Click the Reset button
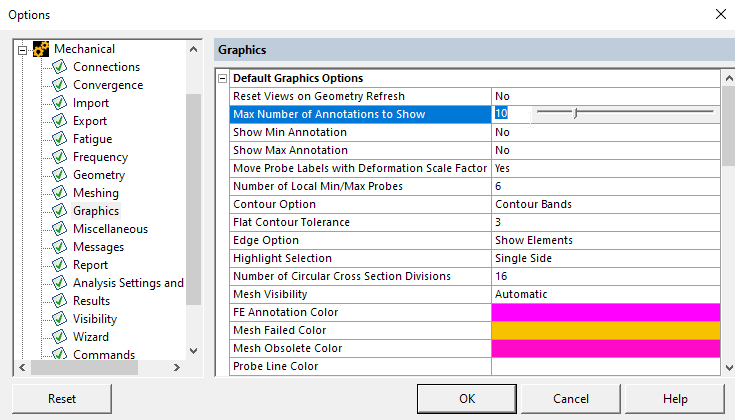Viewport: 735px width, 420px height. [62, 399]
